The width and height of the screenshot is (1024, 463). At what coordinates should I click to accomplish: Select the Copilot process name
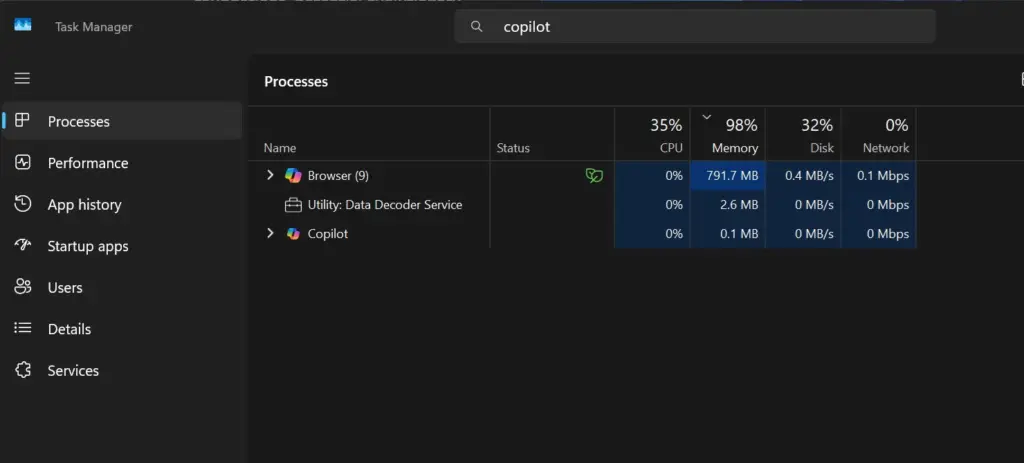coord(328,234)
